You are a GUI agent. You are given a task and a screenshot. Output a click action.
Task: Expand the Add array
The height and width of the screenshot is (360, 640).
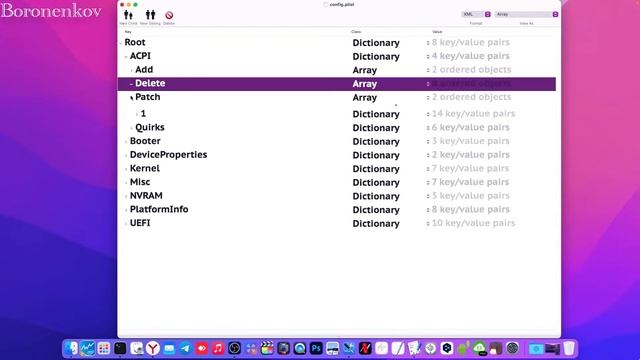[131, 70]
